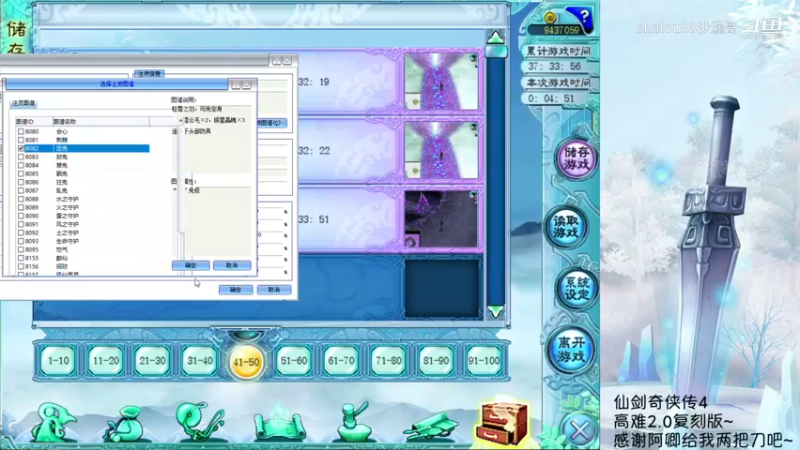Click the 储存游戏 save game button
Viewport: 800px width, 450px height.
(577, 159)
